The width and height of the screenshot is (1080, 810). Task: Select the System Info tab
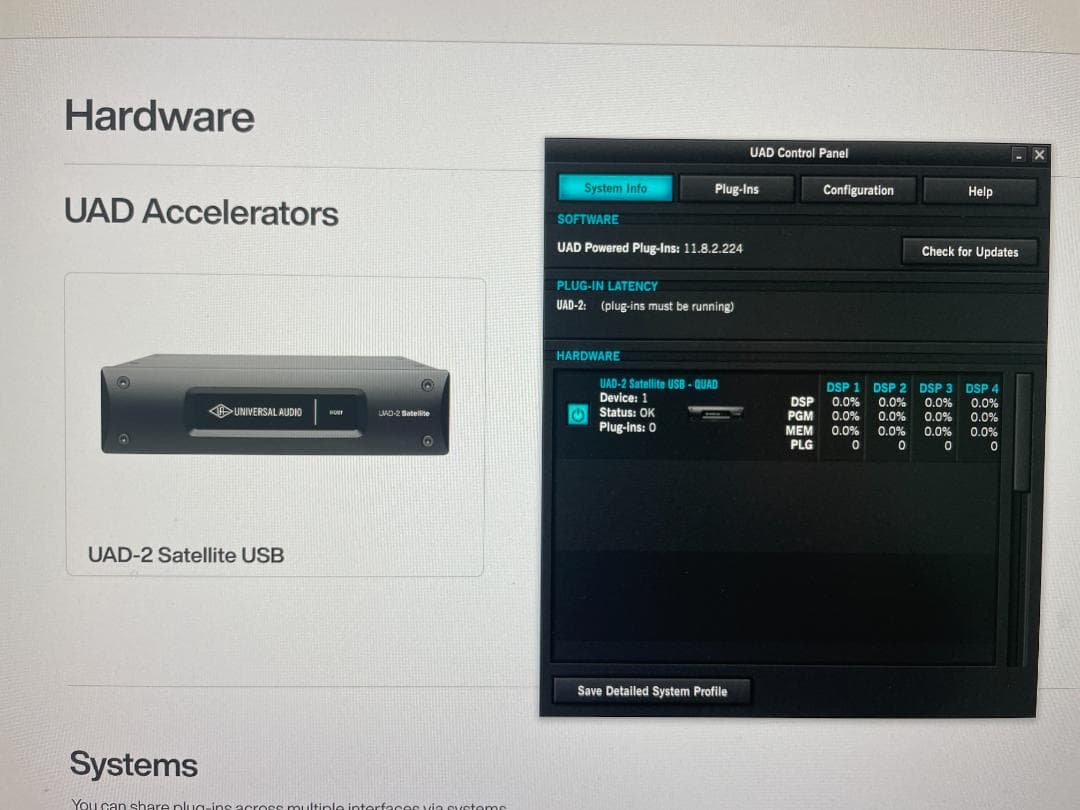615,188
